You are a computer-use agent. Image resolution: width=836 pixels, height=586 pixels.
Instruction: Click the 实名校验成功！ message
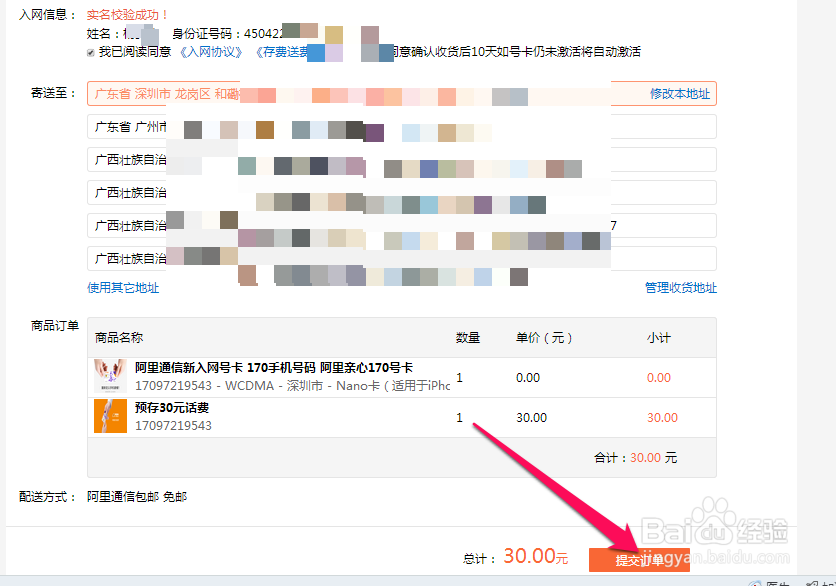[127, 15]
